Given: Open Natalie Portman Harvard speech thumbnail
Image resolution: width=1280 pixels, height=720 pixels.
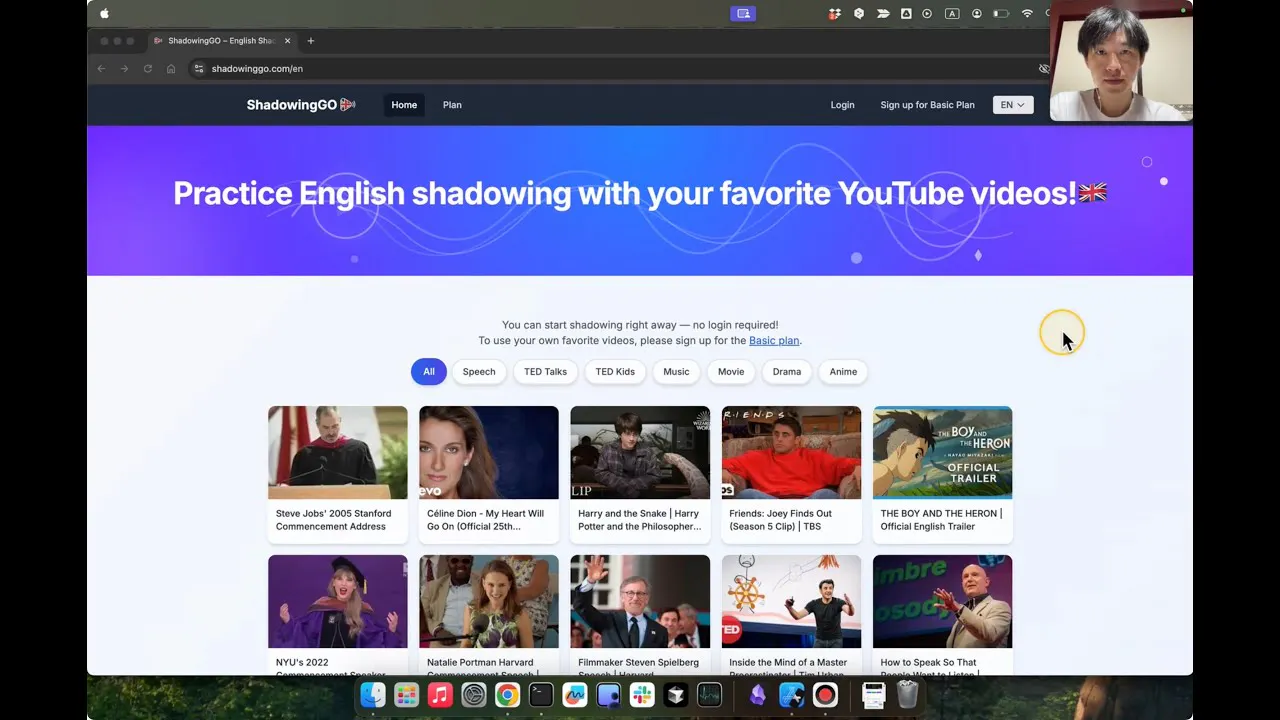Looking at the screenshot, I should [489, 601].
